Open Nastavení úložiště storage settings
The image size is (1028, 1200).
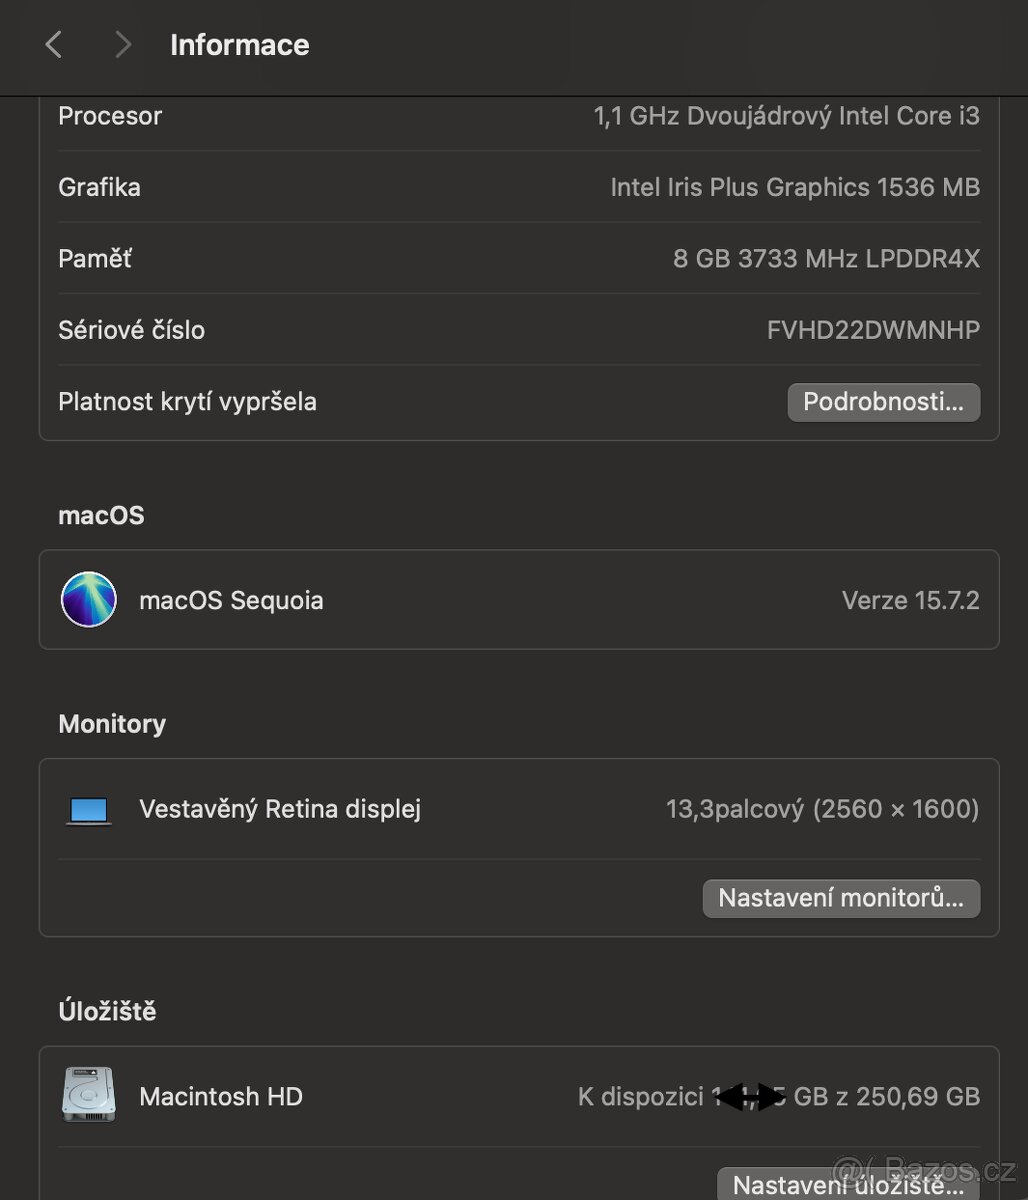pyautogui.click(x=847, y=1185)
